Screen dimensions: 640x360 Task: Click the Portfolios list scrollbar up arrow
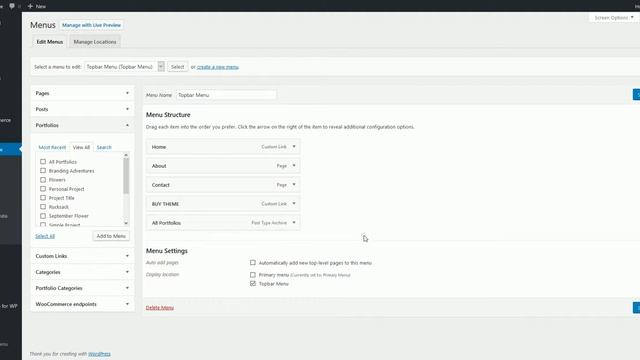[126, 155]
